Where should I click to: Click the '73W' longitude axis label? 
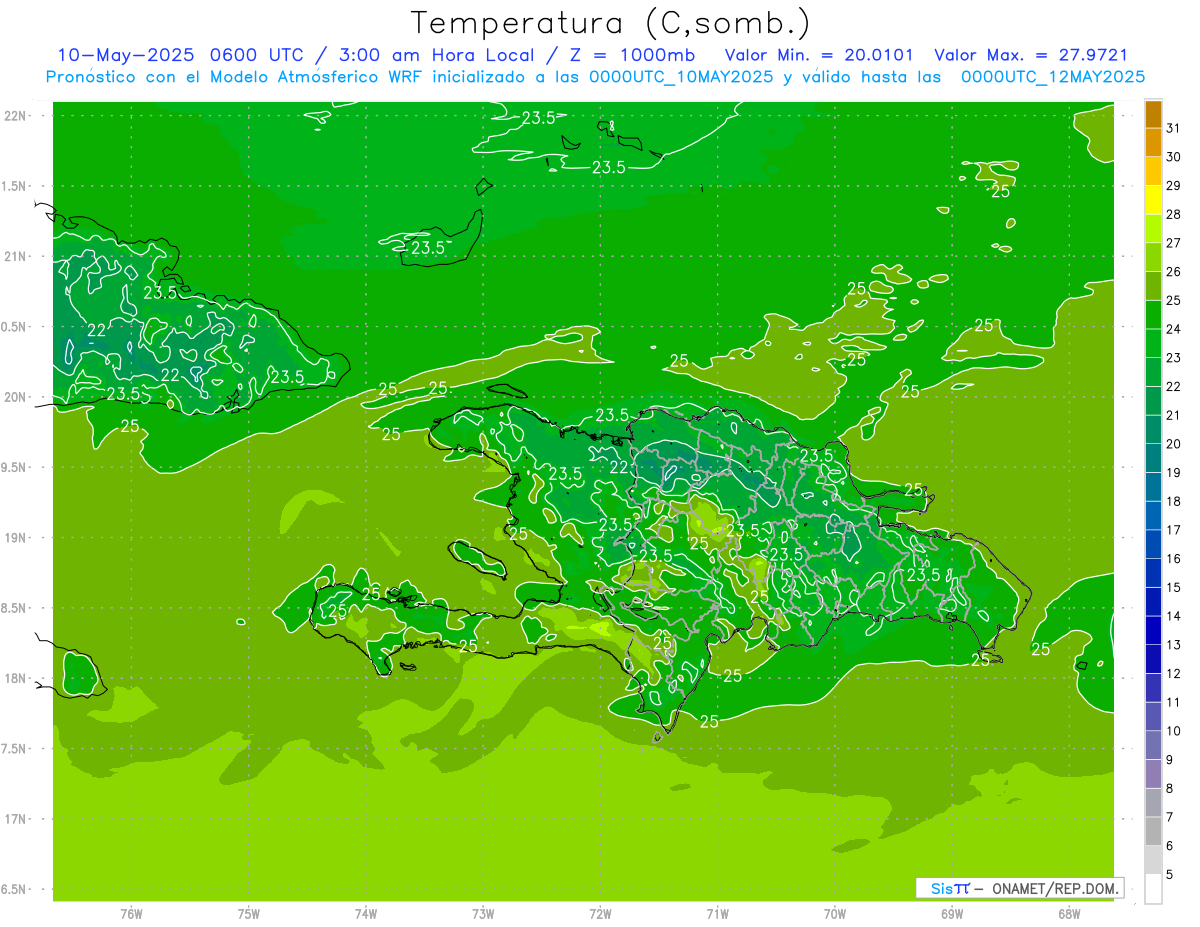tap(483, 914)
